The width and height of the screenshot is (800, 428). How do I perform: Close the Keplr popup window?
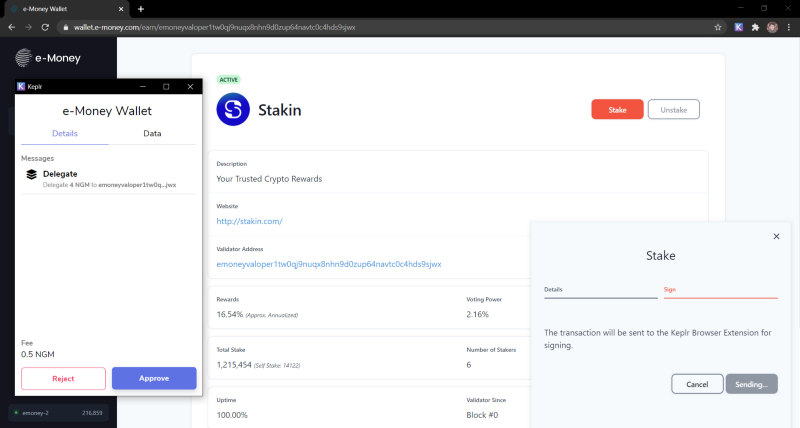tap(190, 87)
